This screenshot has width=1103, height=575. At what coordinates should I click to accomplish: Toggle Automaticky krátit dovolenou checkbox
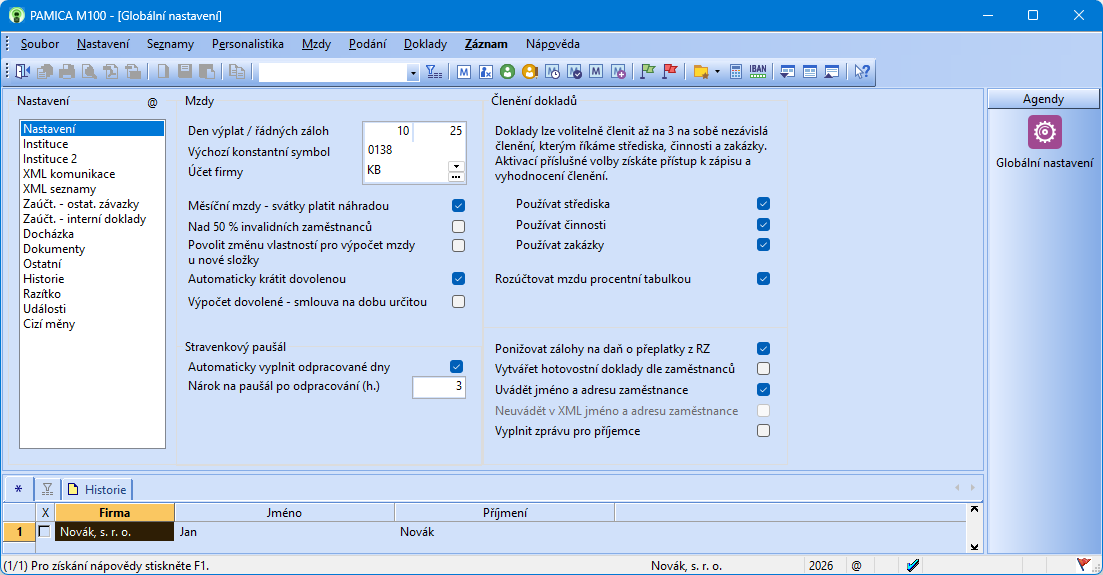[x=458, y=279]
